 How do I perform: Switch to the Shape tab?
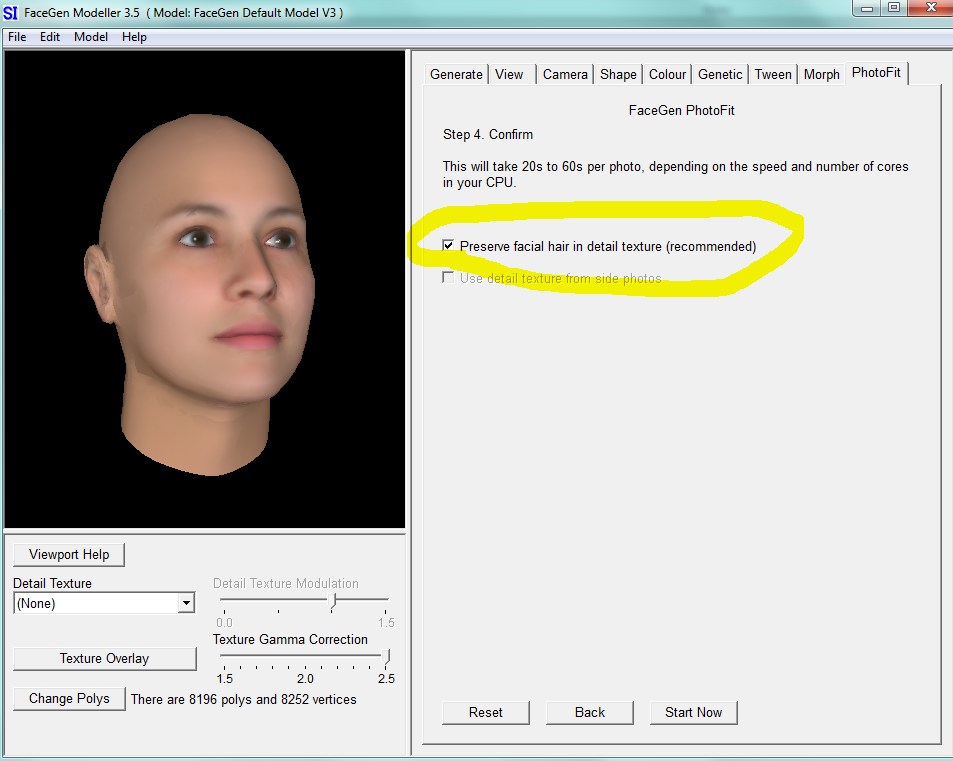click(x=617, y=73)
